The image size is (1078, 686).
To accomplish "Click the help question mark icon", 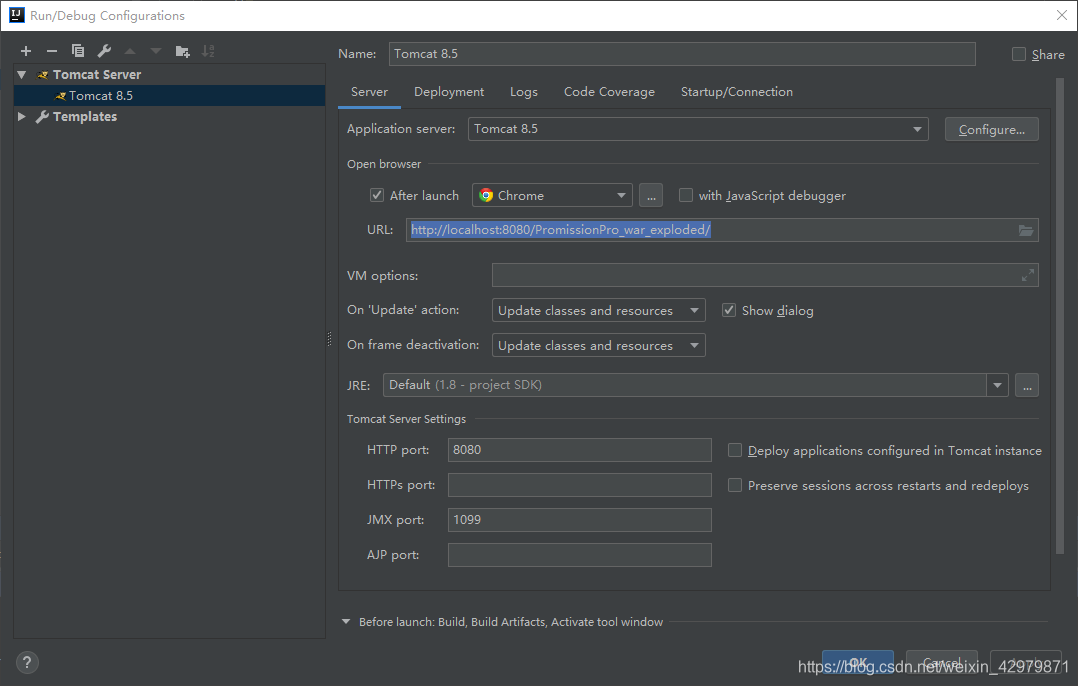I will coord(27,663).
